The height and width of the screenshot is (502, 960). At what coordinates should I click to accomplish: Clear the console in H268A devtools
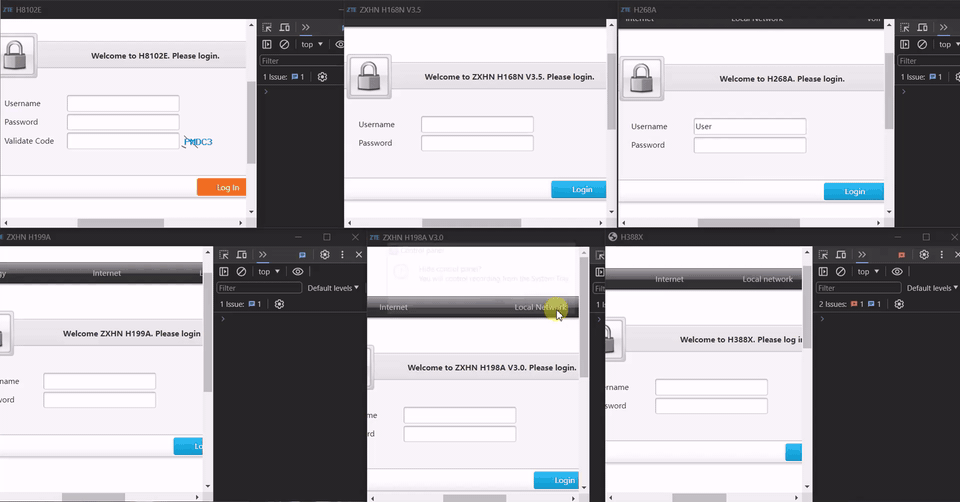coord(922,44)
